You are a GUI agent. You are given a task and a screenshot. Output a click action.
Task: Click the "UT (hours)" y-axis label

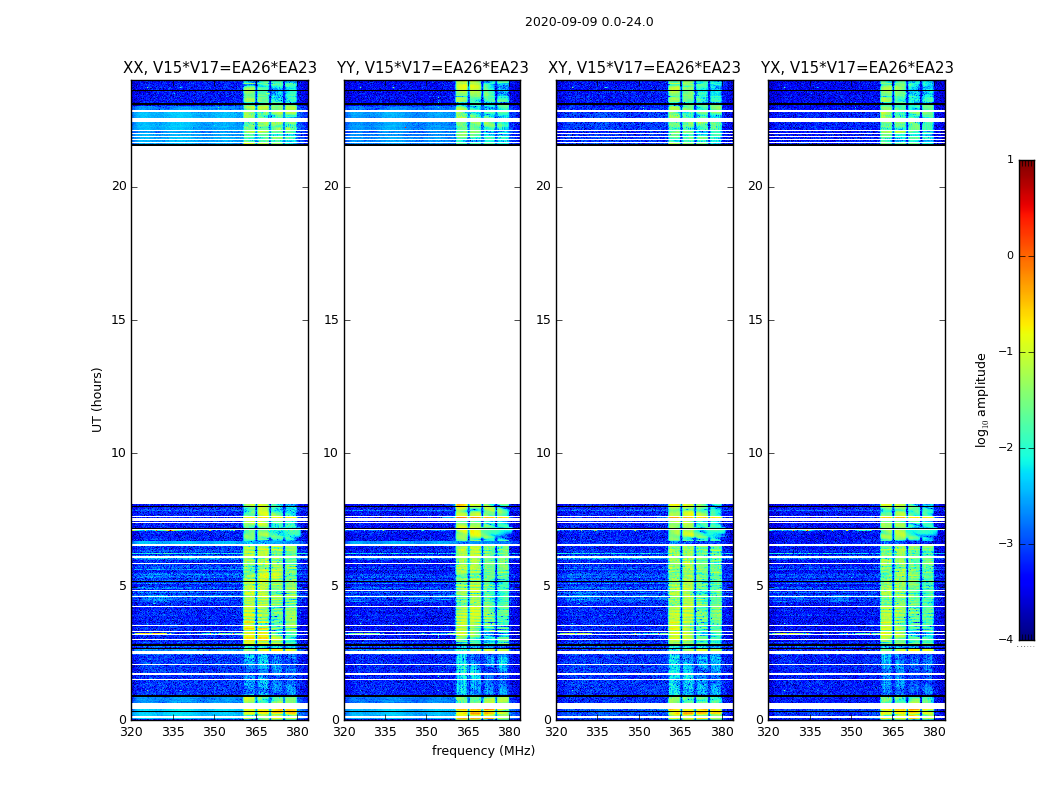97,399
